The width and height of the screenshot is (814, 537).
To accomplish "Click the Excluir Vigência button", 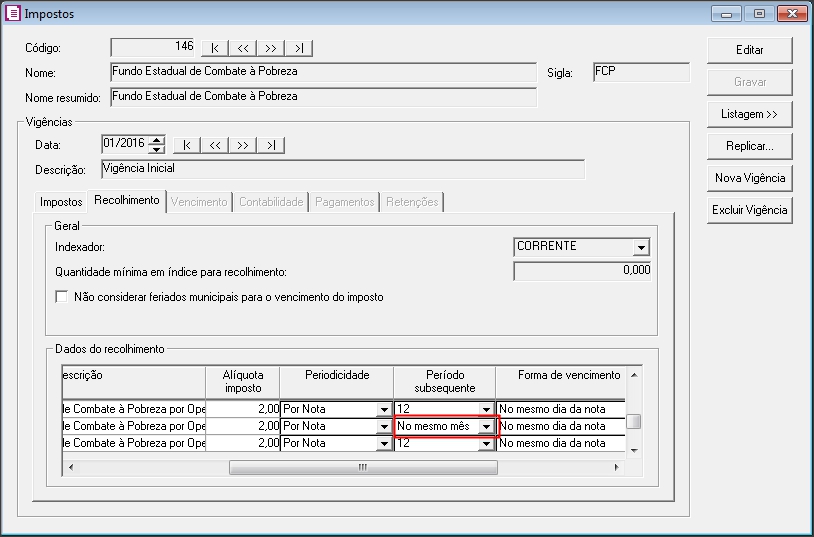I will (x=749, y=210).
